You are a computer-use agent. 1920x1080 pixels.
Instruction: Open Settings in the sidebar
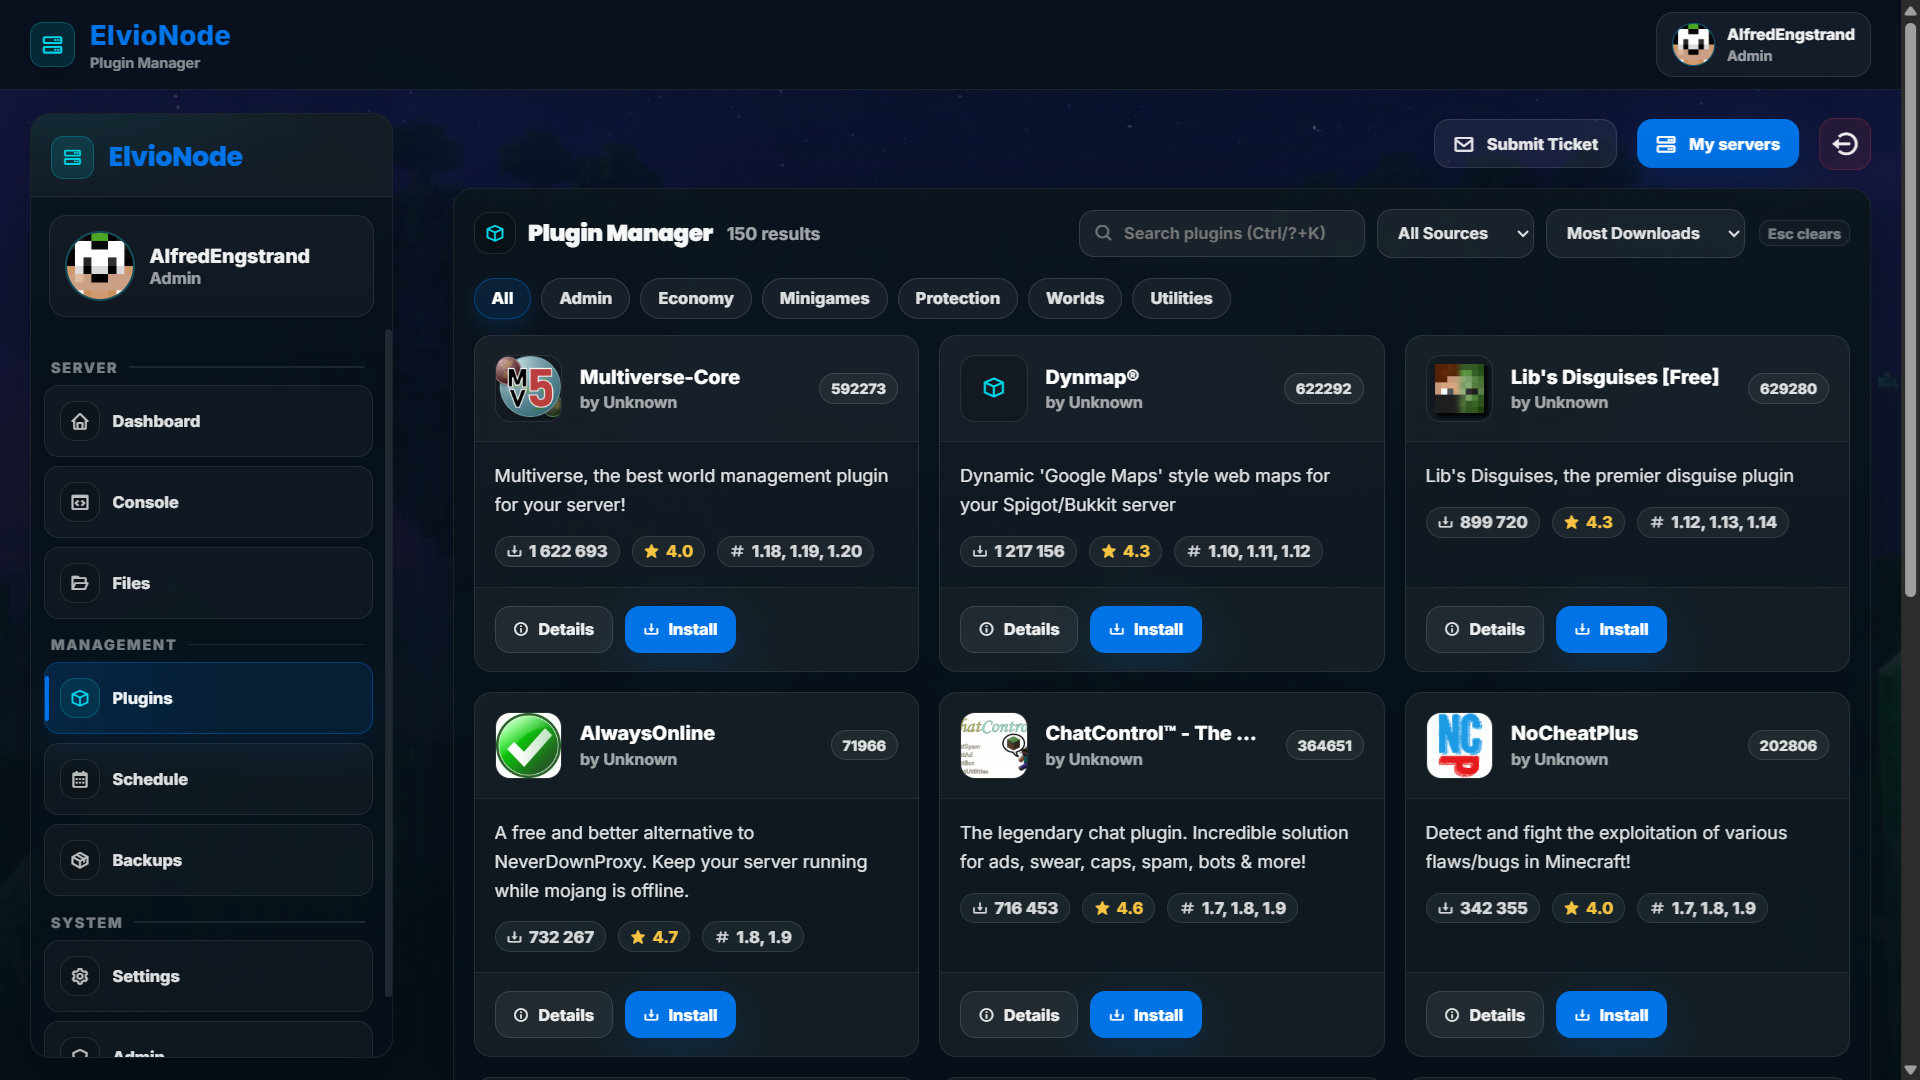[x=208, y=976]
